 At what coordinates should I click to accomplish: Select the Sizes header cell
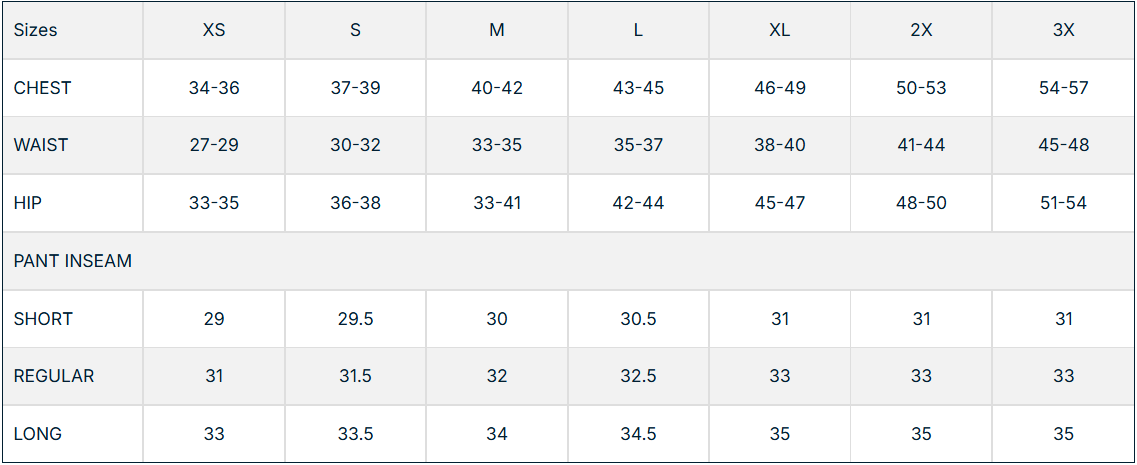(36, 30)
